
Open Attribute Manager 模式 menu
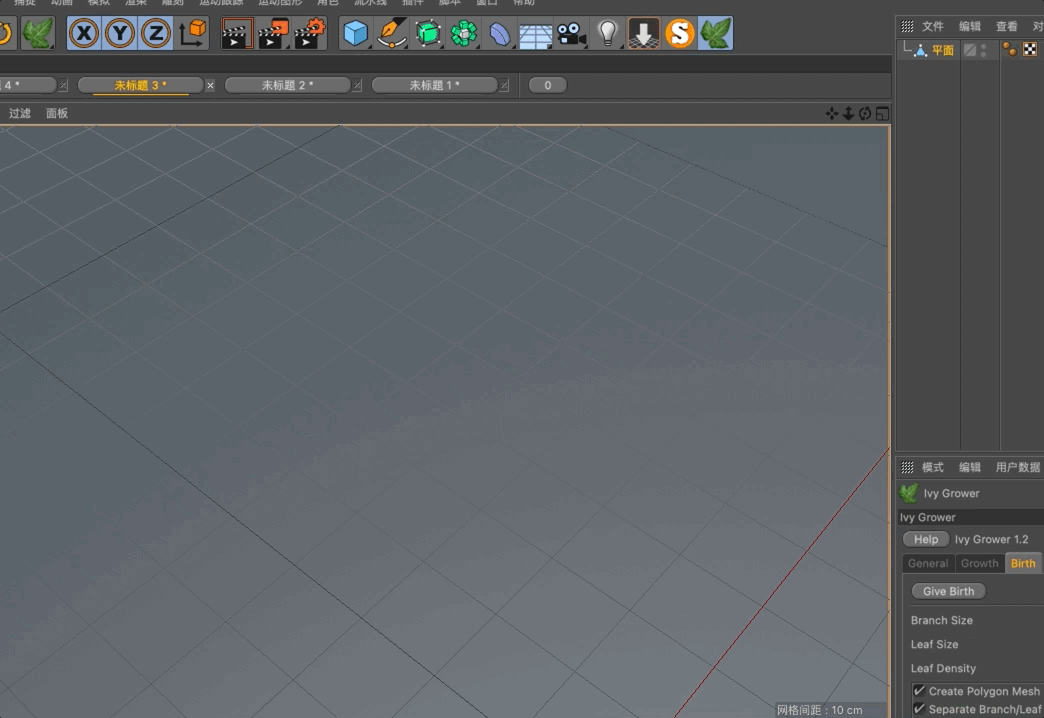pos(932,468)
